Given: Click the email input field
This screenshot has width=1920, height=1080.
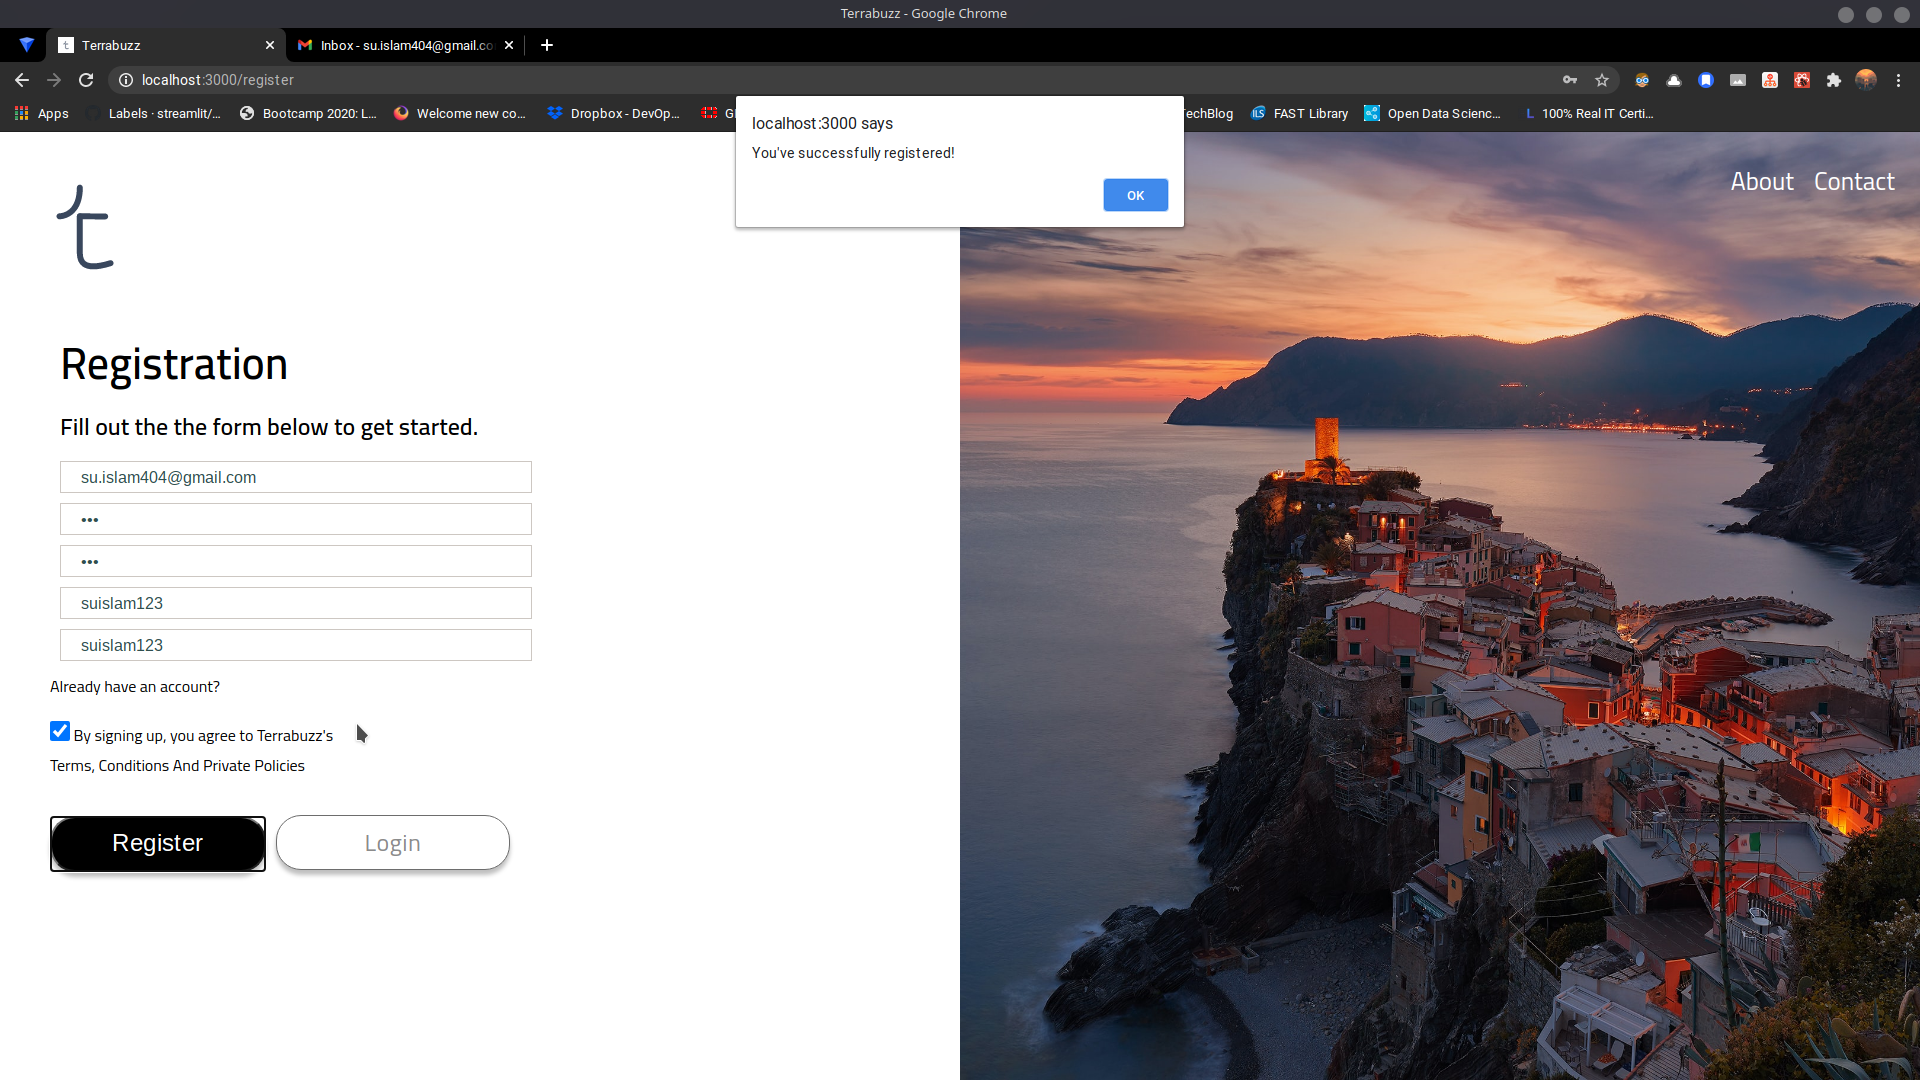Looking at the screenshot, I should 296,477.
